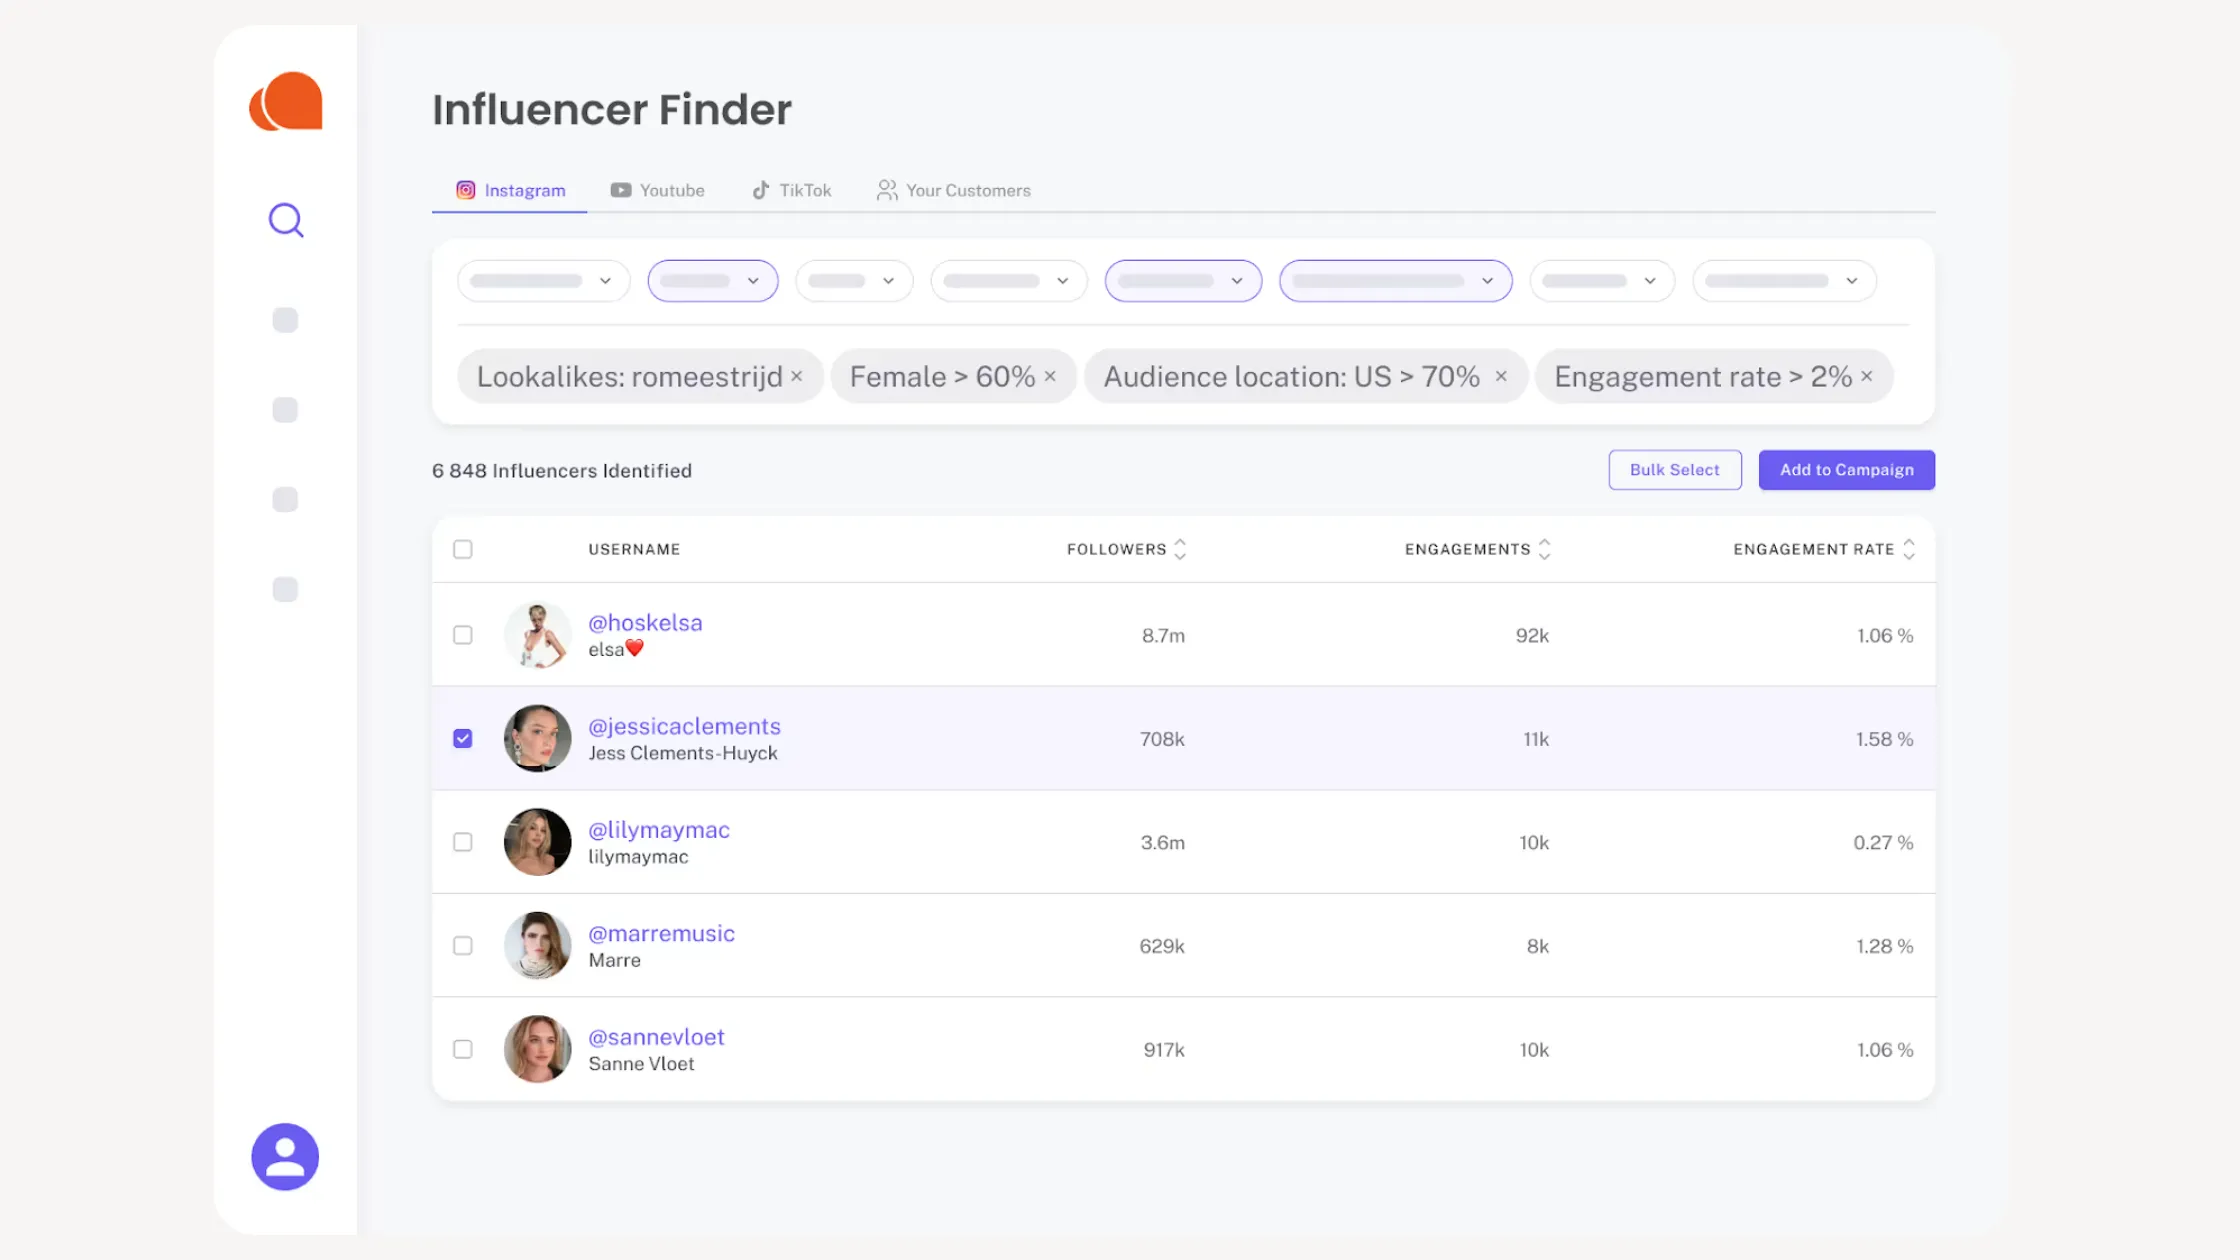Check the @hoskelsa row checkbox
This screenshot has width=2240, height=1260.
click(x=463, y=635)
